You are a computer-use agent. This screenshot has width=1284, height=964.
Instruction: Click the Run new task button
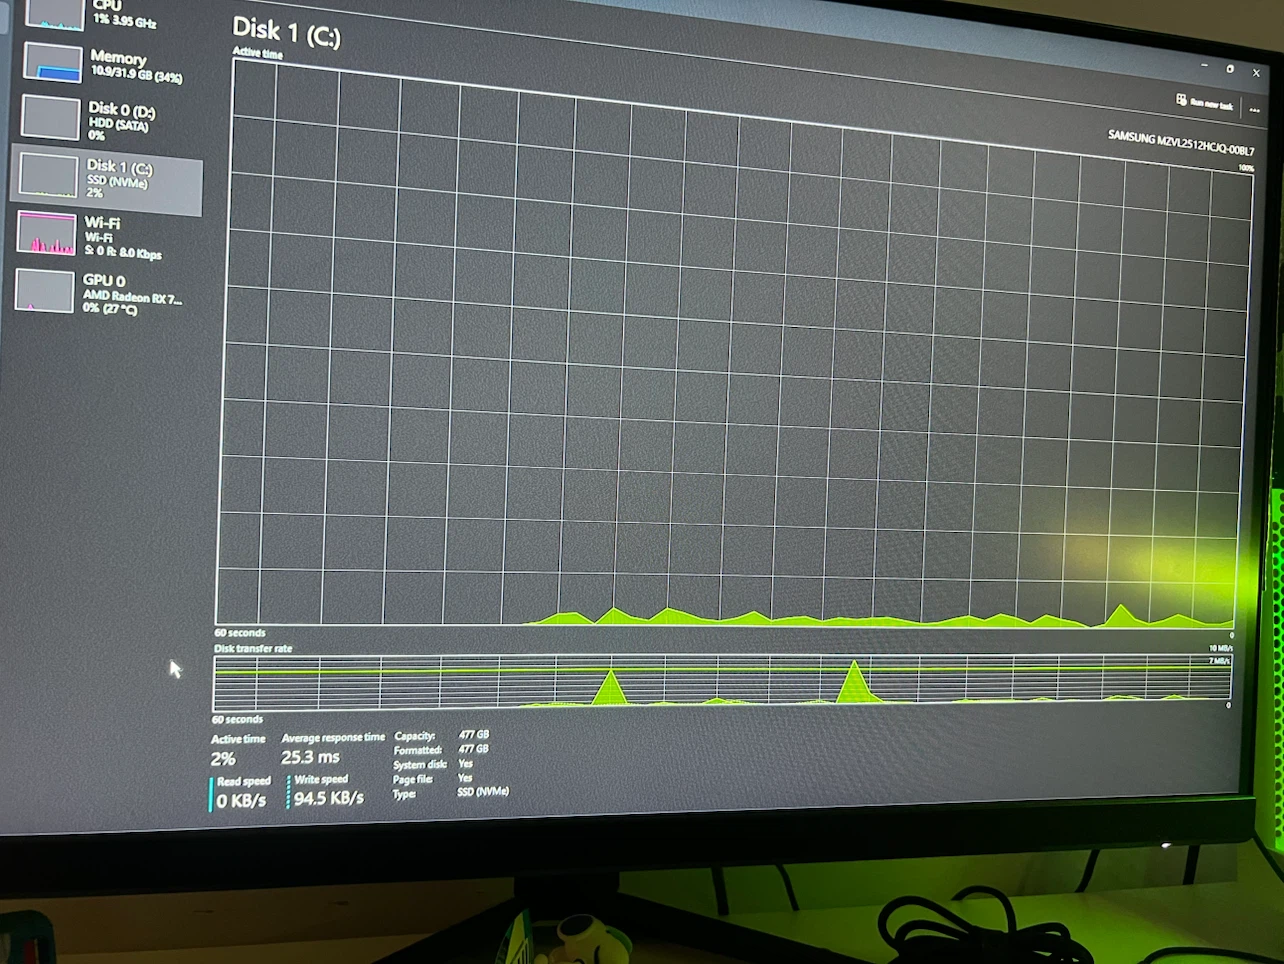1205,102
